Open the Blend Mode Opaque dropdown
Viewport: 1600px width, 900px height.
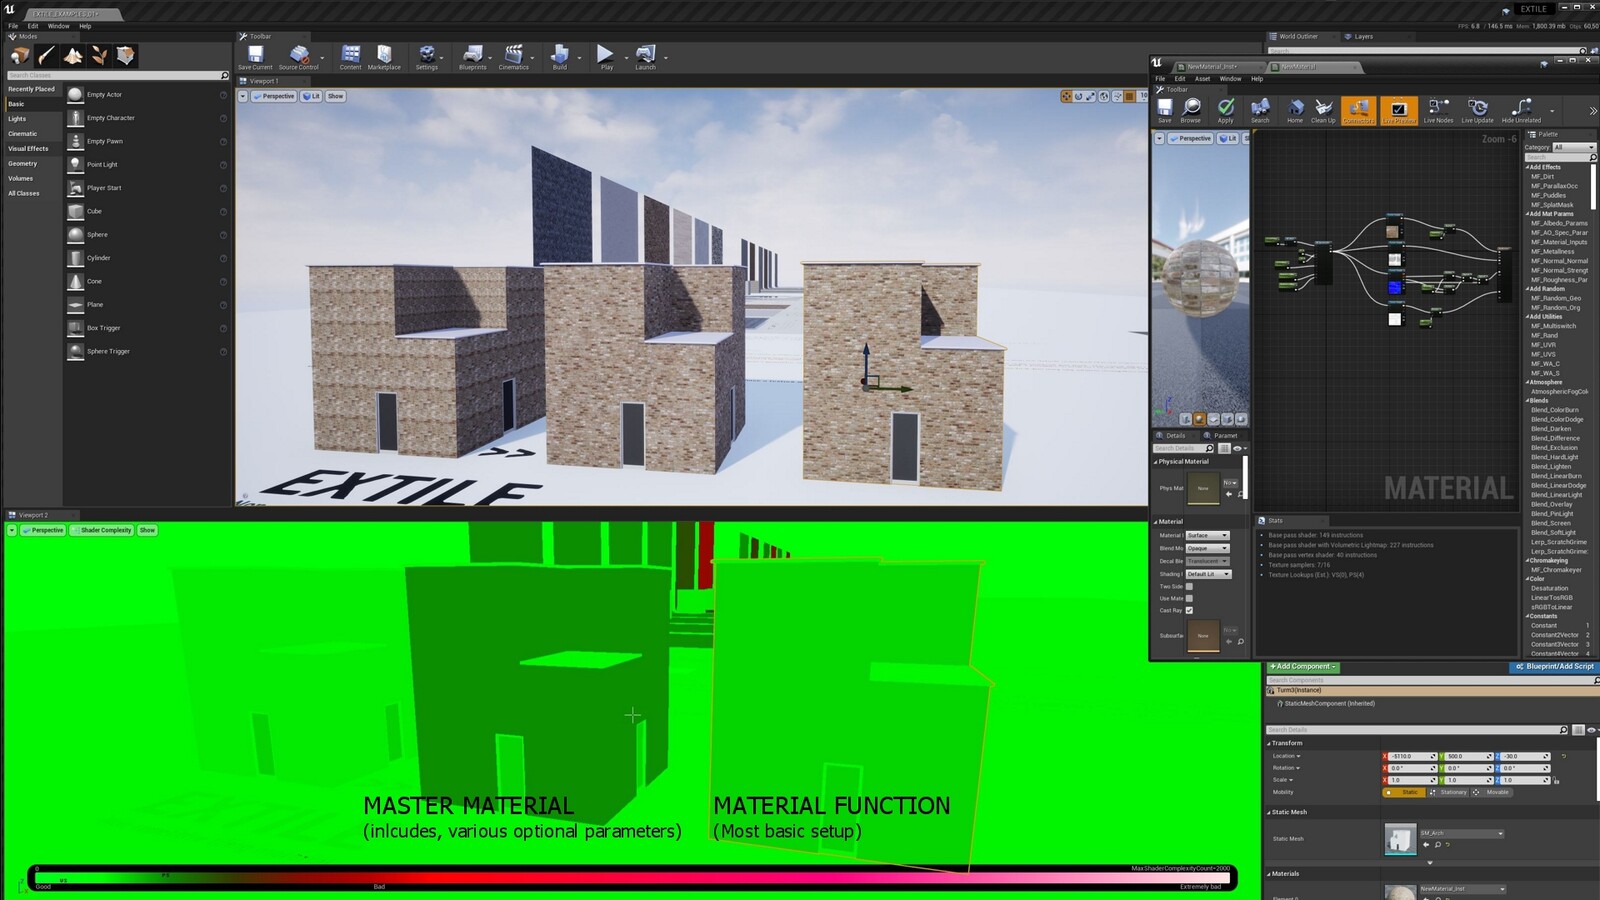1207,548
